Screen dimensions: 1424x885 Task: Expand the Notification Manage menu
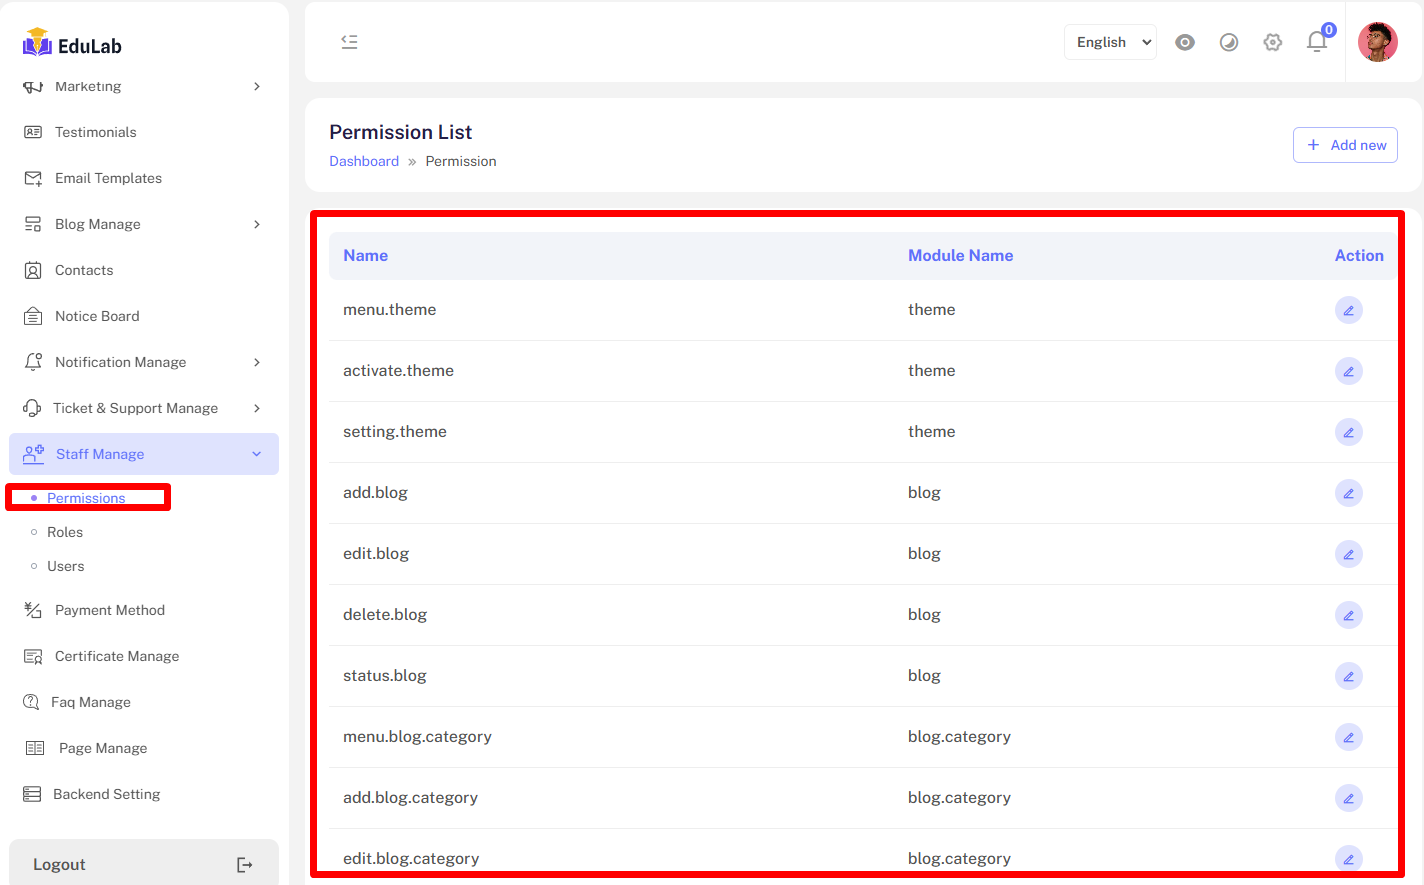point(143,362)
